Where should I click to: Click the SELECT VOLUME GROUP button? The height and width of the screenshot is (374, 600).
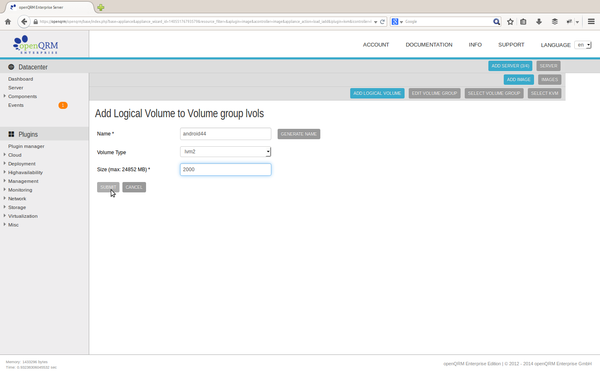click(x=494, y=93)
